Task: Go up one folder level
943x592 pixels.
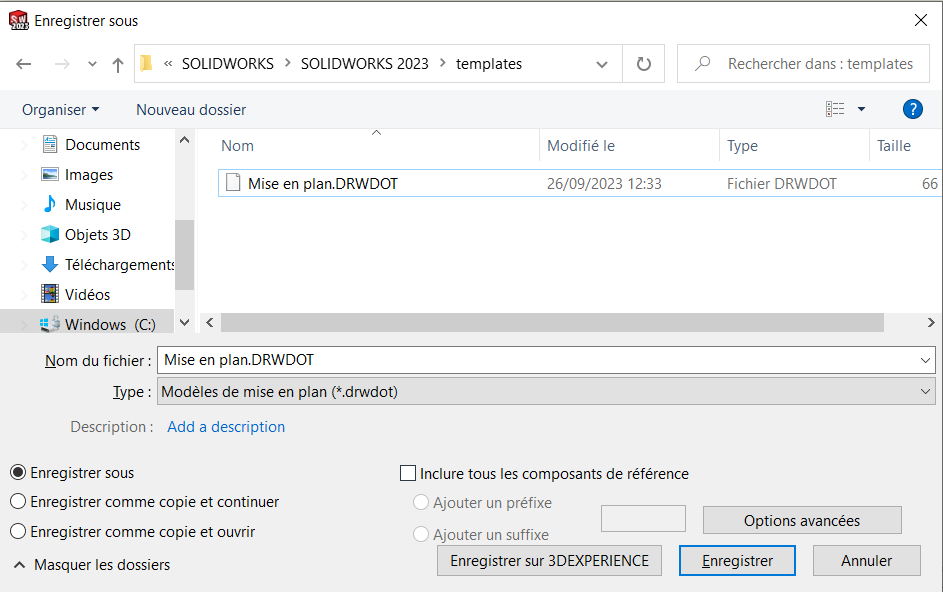Action: (x=118, y=64)
